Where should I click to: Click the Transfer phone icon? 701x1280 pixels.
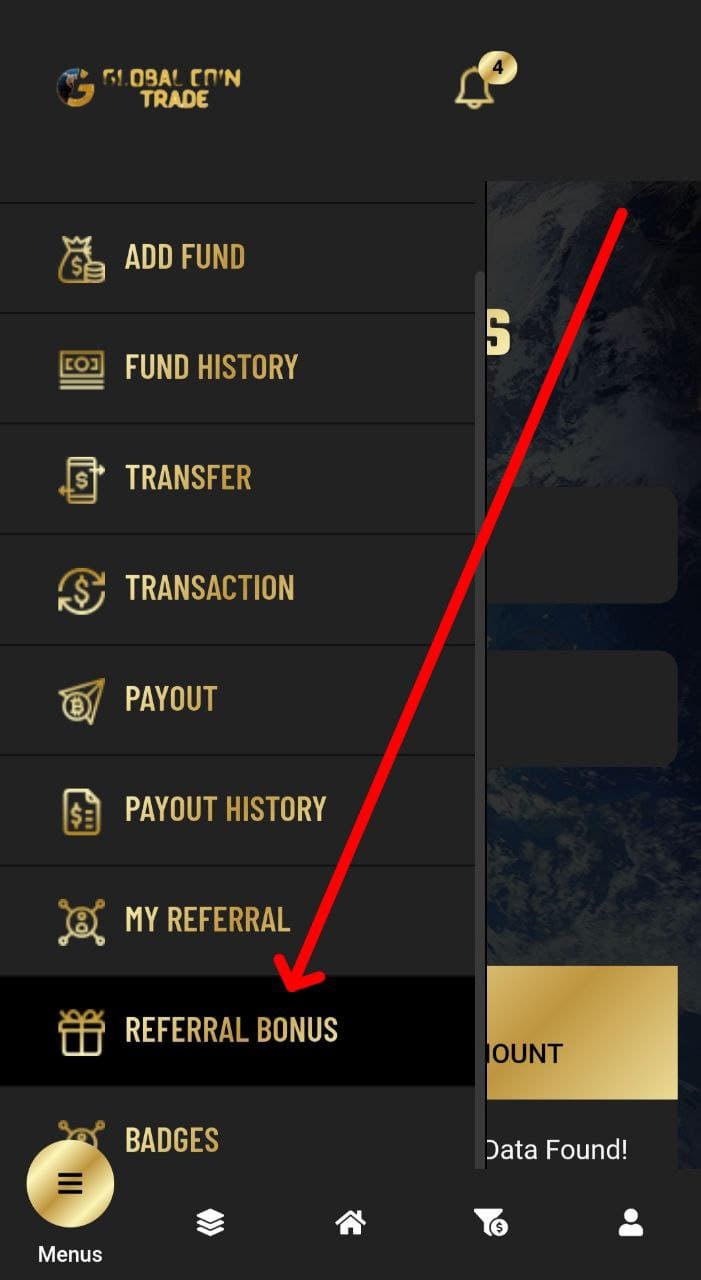click(x=81, y=479)
